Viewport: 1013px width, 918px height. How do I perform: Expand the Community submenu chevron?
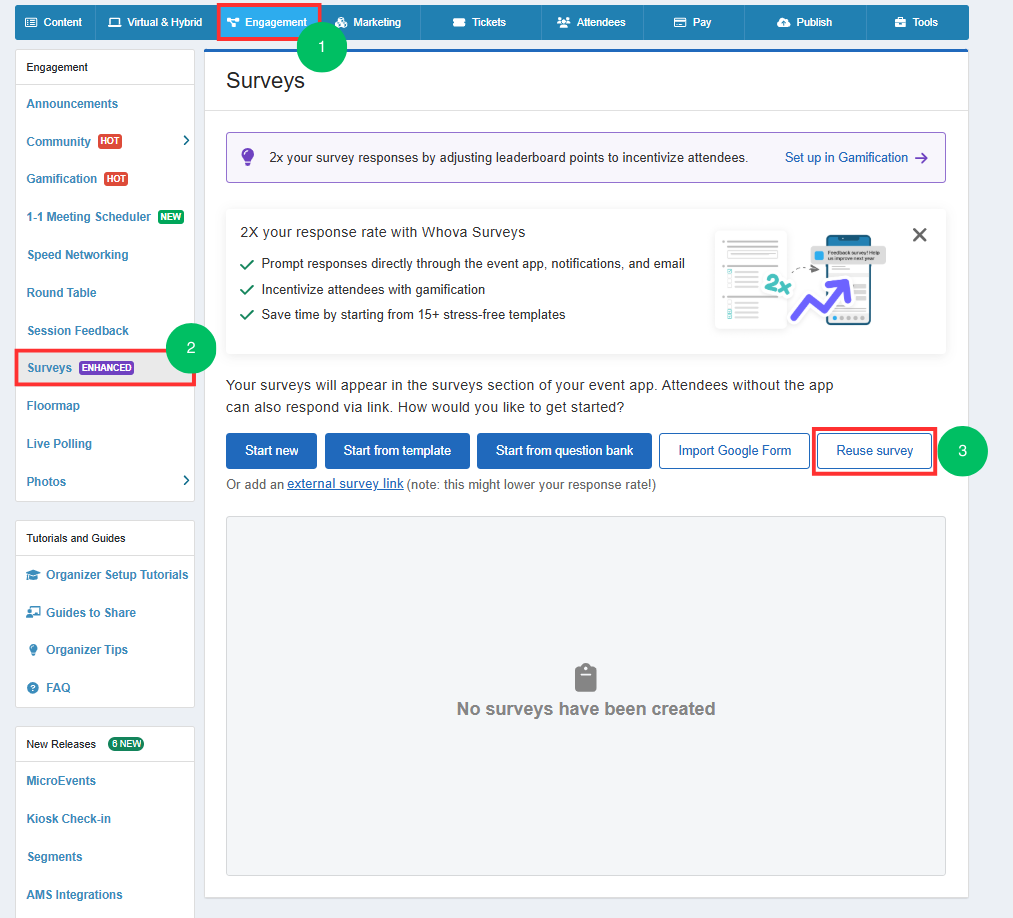click(186, 140)
